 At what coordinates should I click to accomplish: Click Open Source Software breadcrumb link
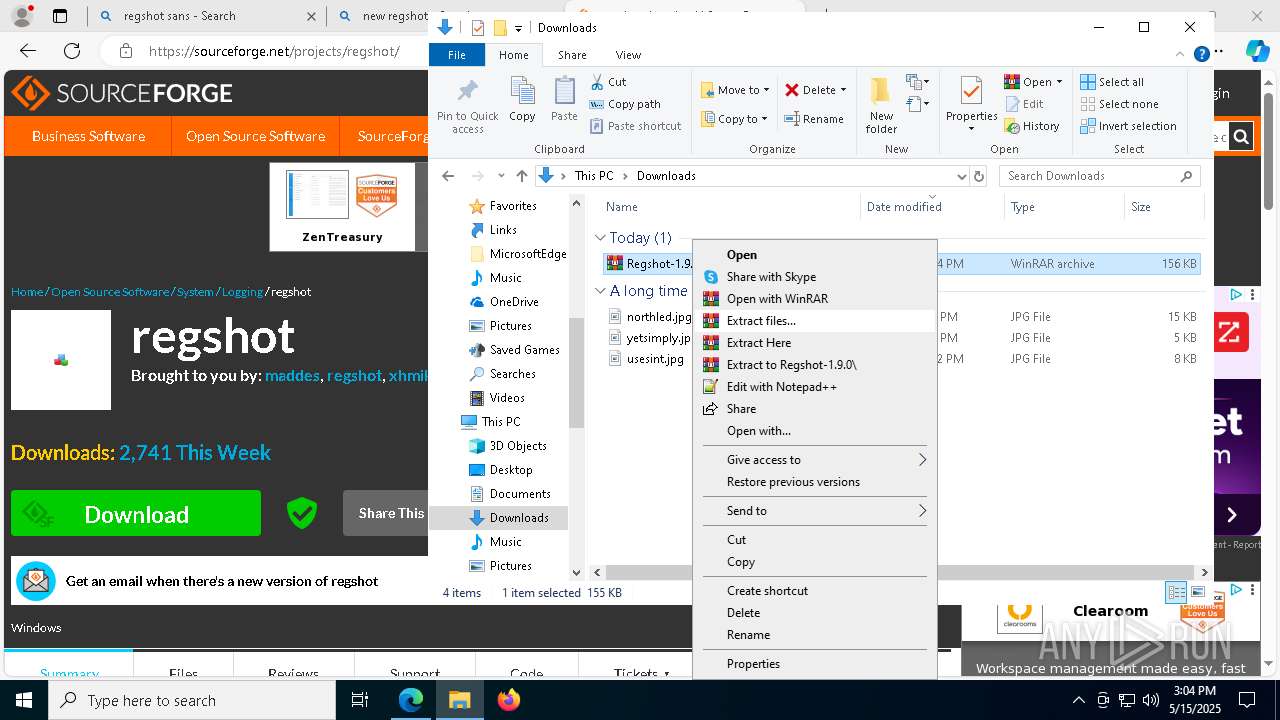point(110,292)
